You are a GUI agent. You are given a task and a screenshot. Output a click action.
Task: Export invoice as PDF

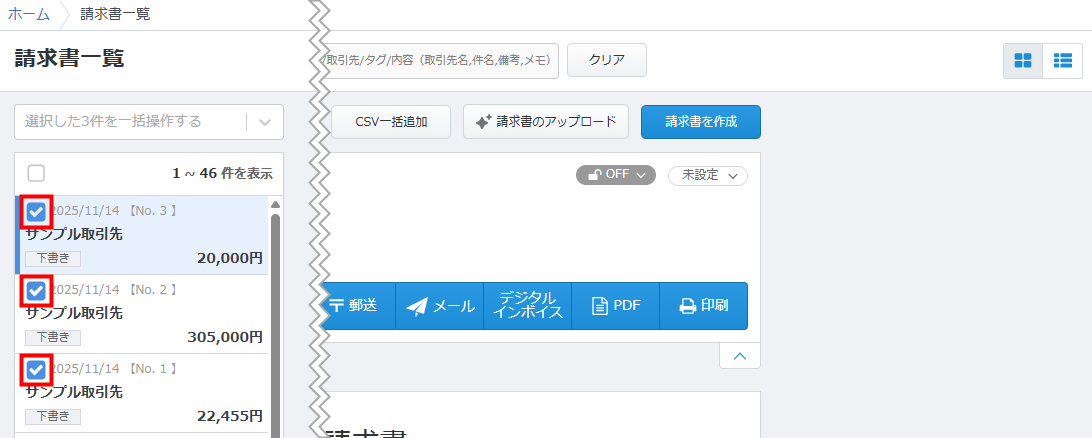pos(616,306)
